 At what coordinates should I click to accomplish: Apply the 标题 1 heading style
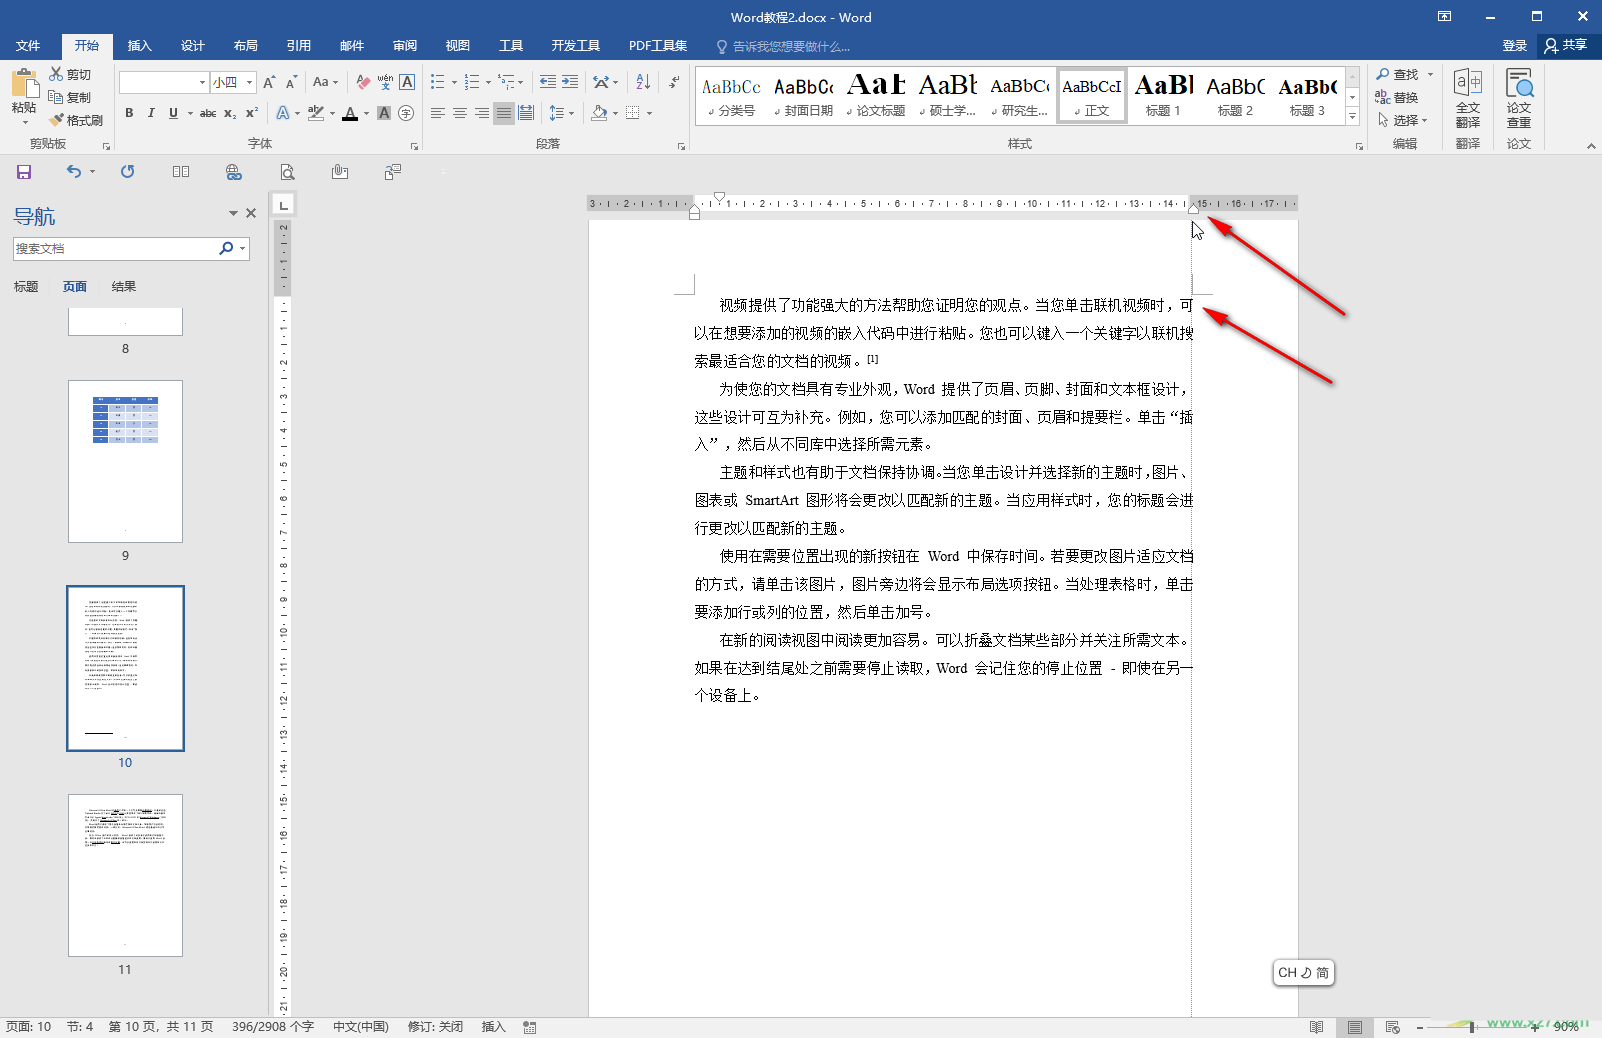(x=1164, y=96)
